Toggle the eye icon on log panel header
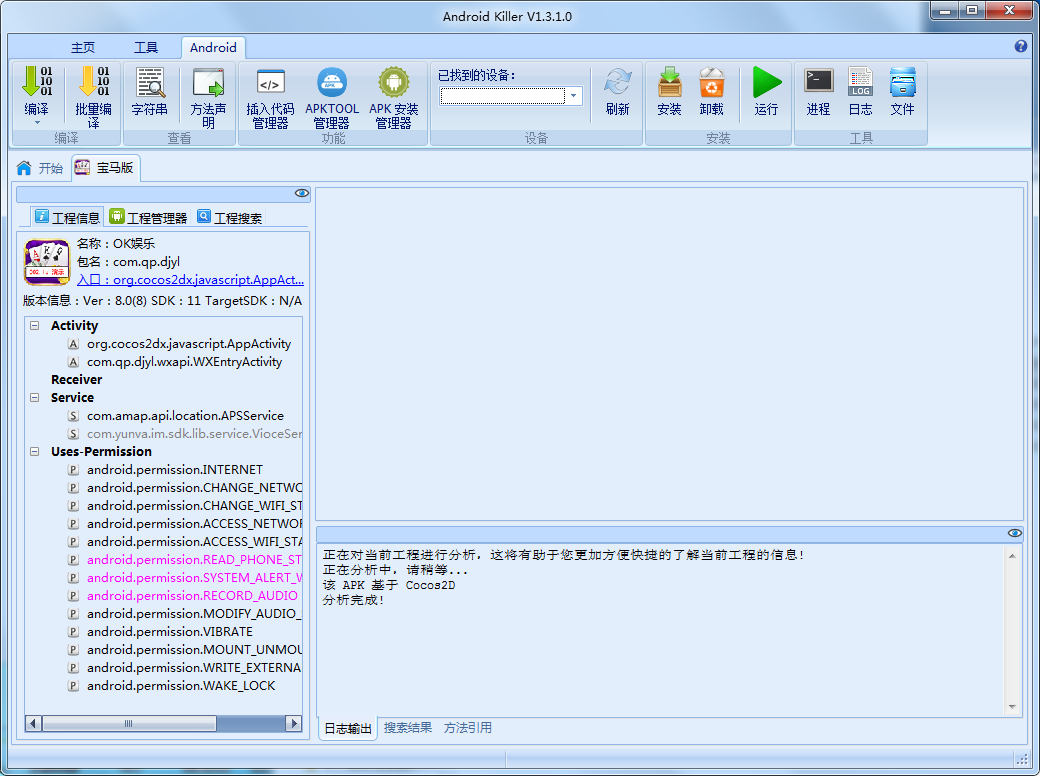1040x776 pixels. [1014, 533]
